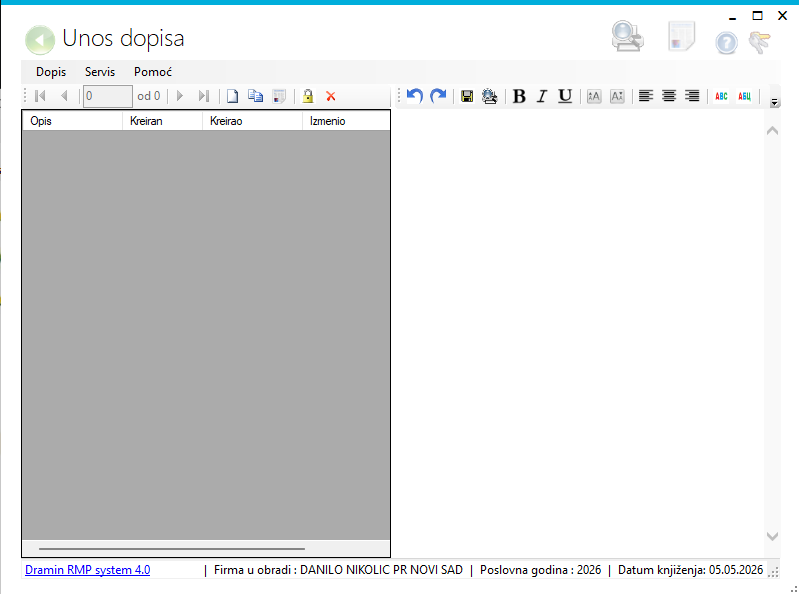Viewport: 799px width, 594px height.
Task: Click the Latin ABC conversion icon
Action: pyautogui.click(x=721, y=96)
